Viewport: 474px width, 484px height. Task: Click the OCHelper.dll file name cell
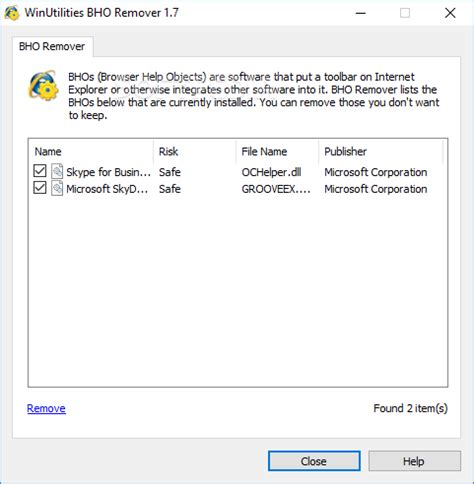pyautogui.click(x=271, y=172)
